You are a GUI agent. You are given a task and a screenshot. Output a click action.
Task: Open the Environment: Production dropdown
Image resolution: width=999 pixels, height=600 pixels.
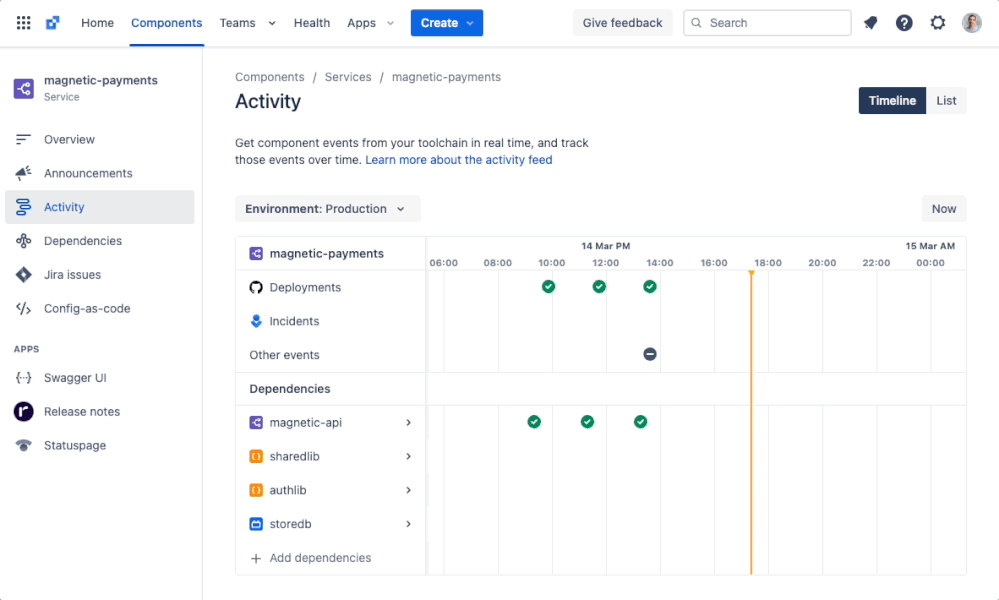click(327, 209)
